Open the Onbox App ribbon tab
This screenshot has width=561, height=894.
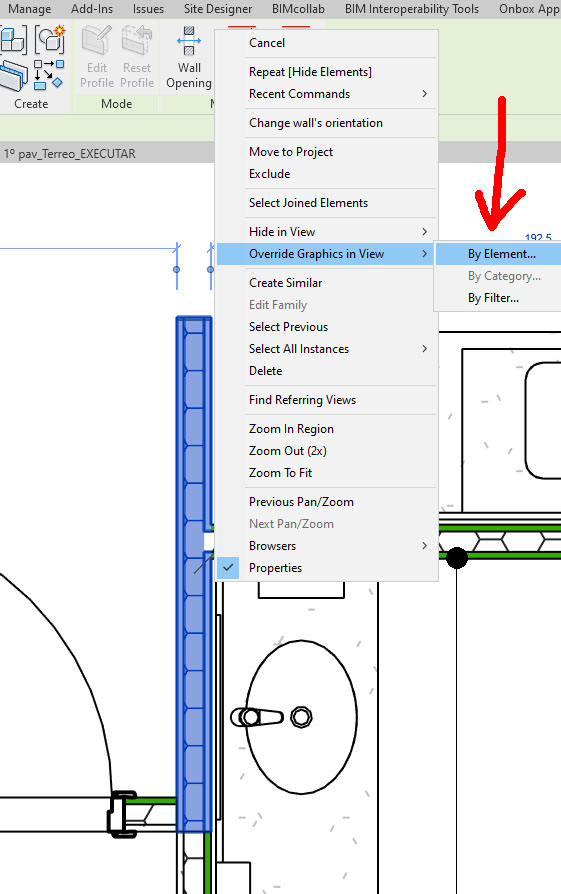(x=529, y=9)
